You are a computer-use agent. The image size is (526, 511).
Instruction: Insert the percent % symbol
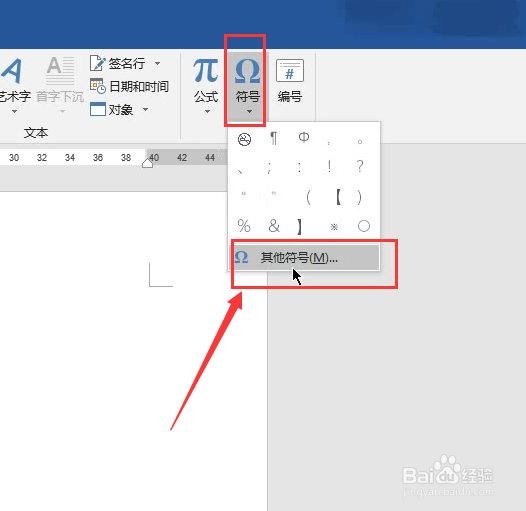[x=244, y=226]
